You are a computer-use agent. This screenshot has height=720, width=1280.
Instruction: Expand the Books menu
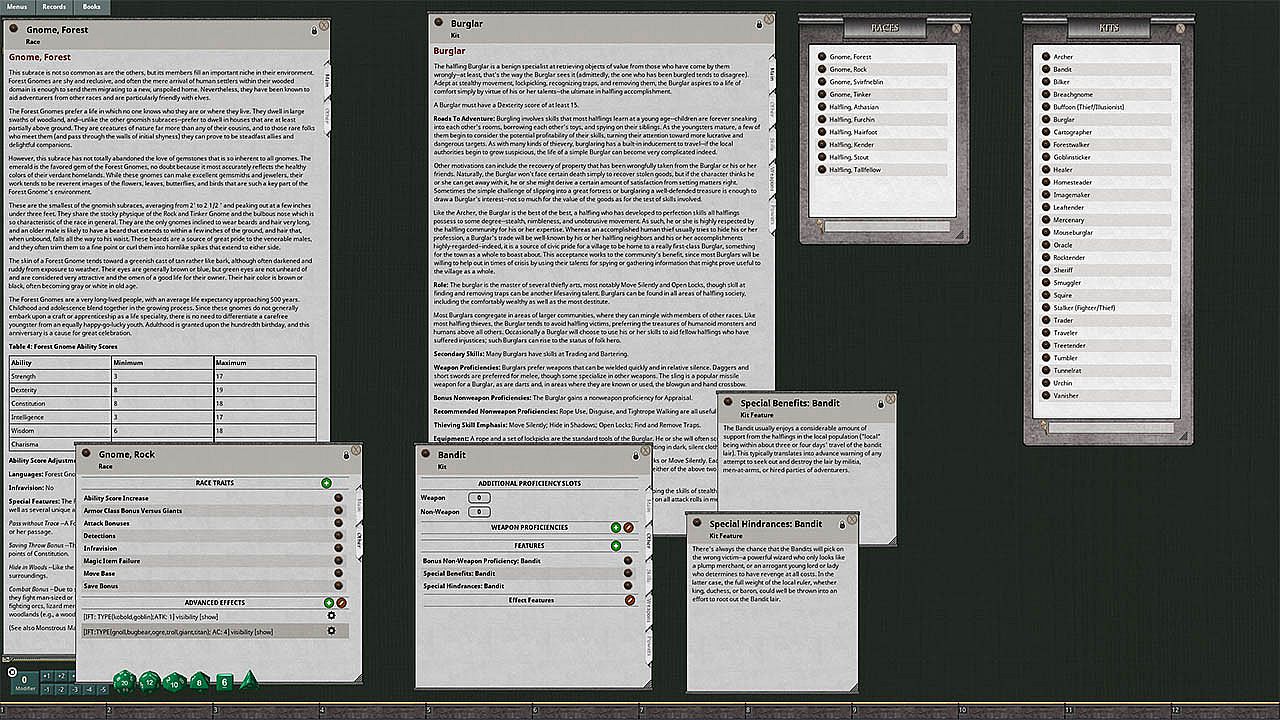point(91,7)
